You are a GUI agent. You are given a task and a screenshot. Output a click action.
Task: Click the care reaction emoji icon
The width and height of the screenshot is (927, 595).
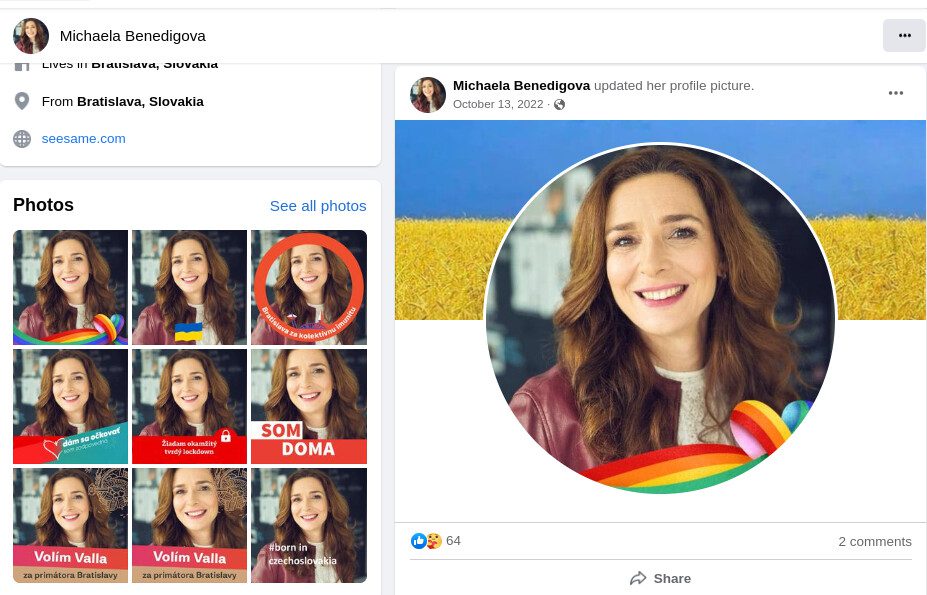[433, 541]
